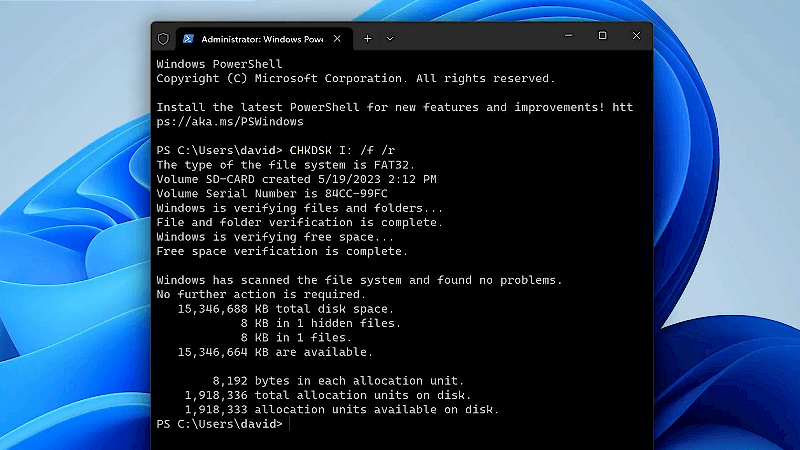Screen dimensions: 800x450
Task: Click the 'ps://aka.ms/PSWindows' link text
Action: [230, 121]
